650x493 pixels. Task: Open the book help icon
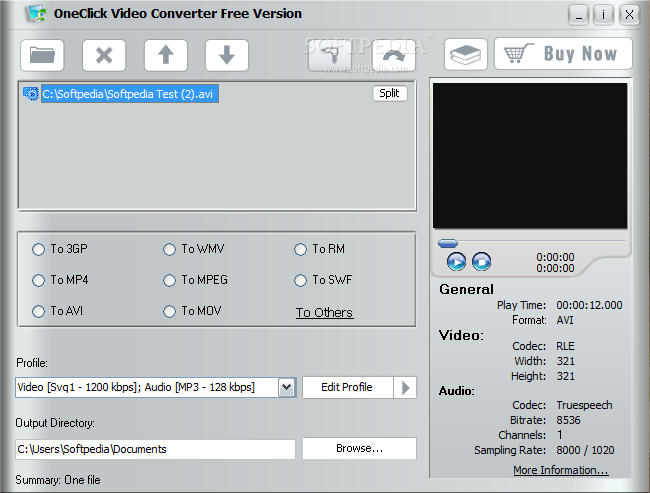[x=466, y=54]
